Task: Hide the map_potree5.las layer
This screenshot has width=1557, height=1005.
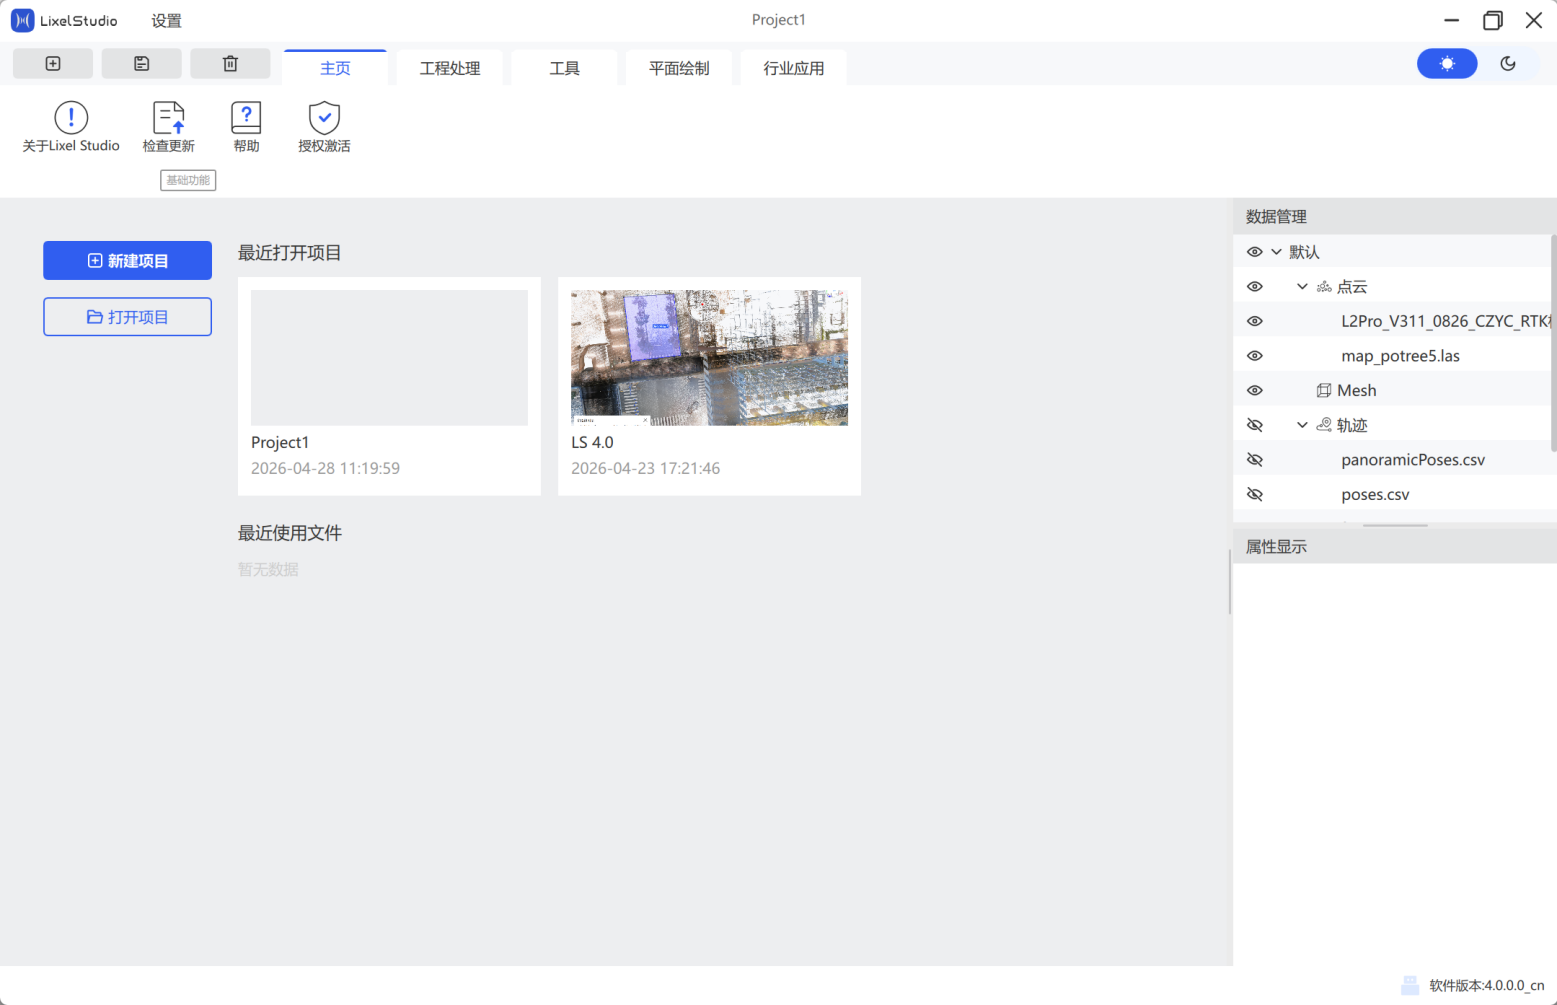Action: [x=1255, y=356]
